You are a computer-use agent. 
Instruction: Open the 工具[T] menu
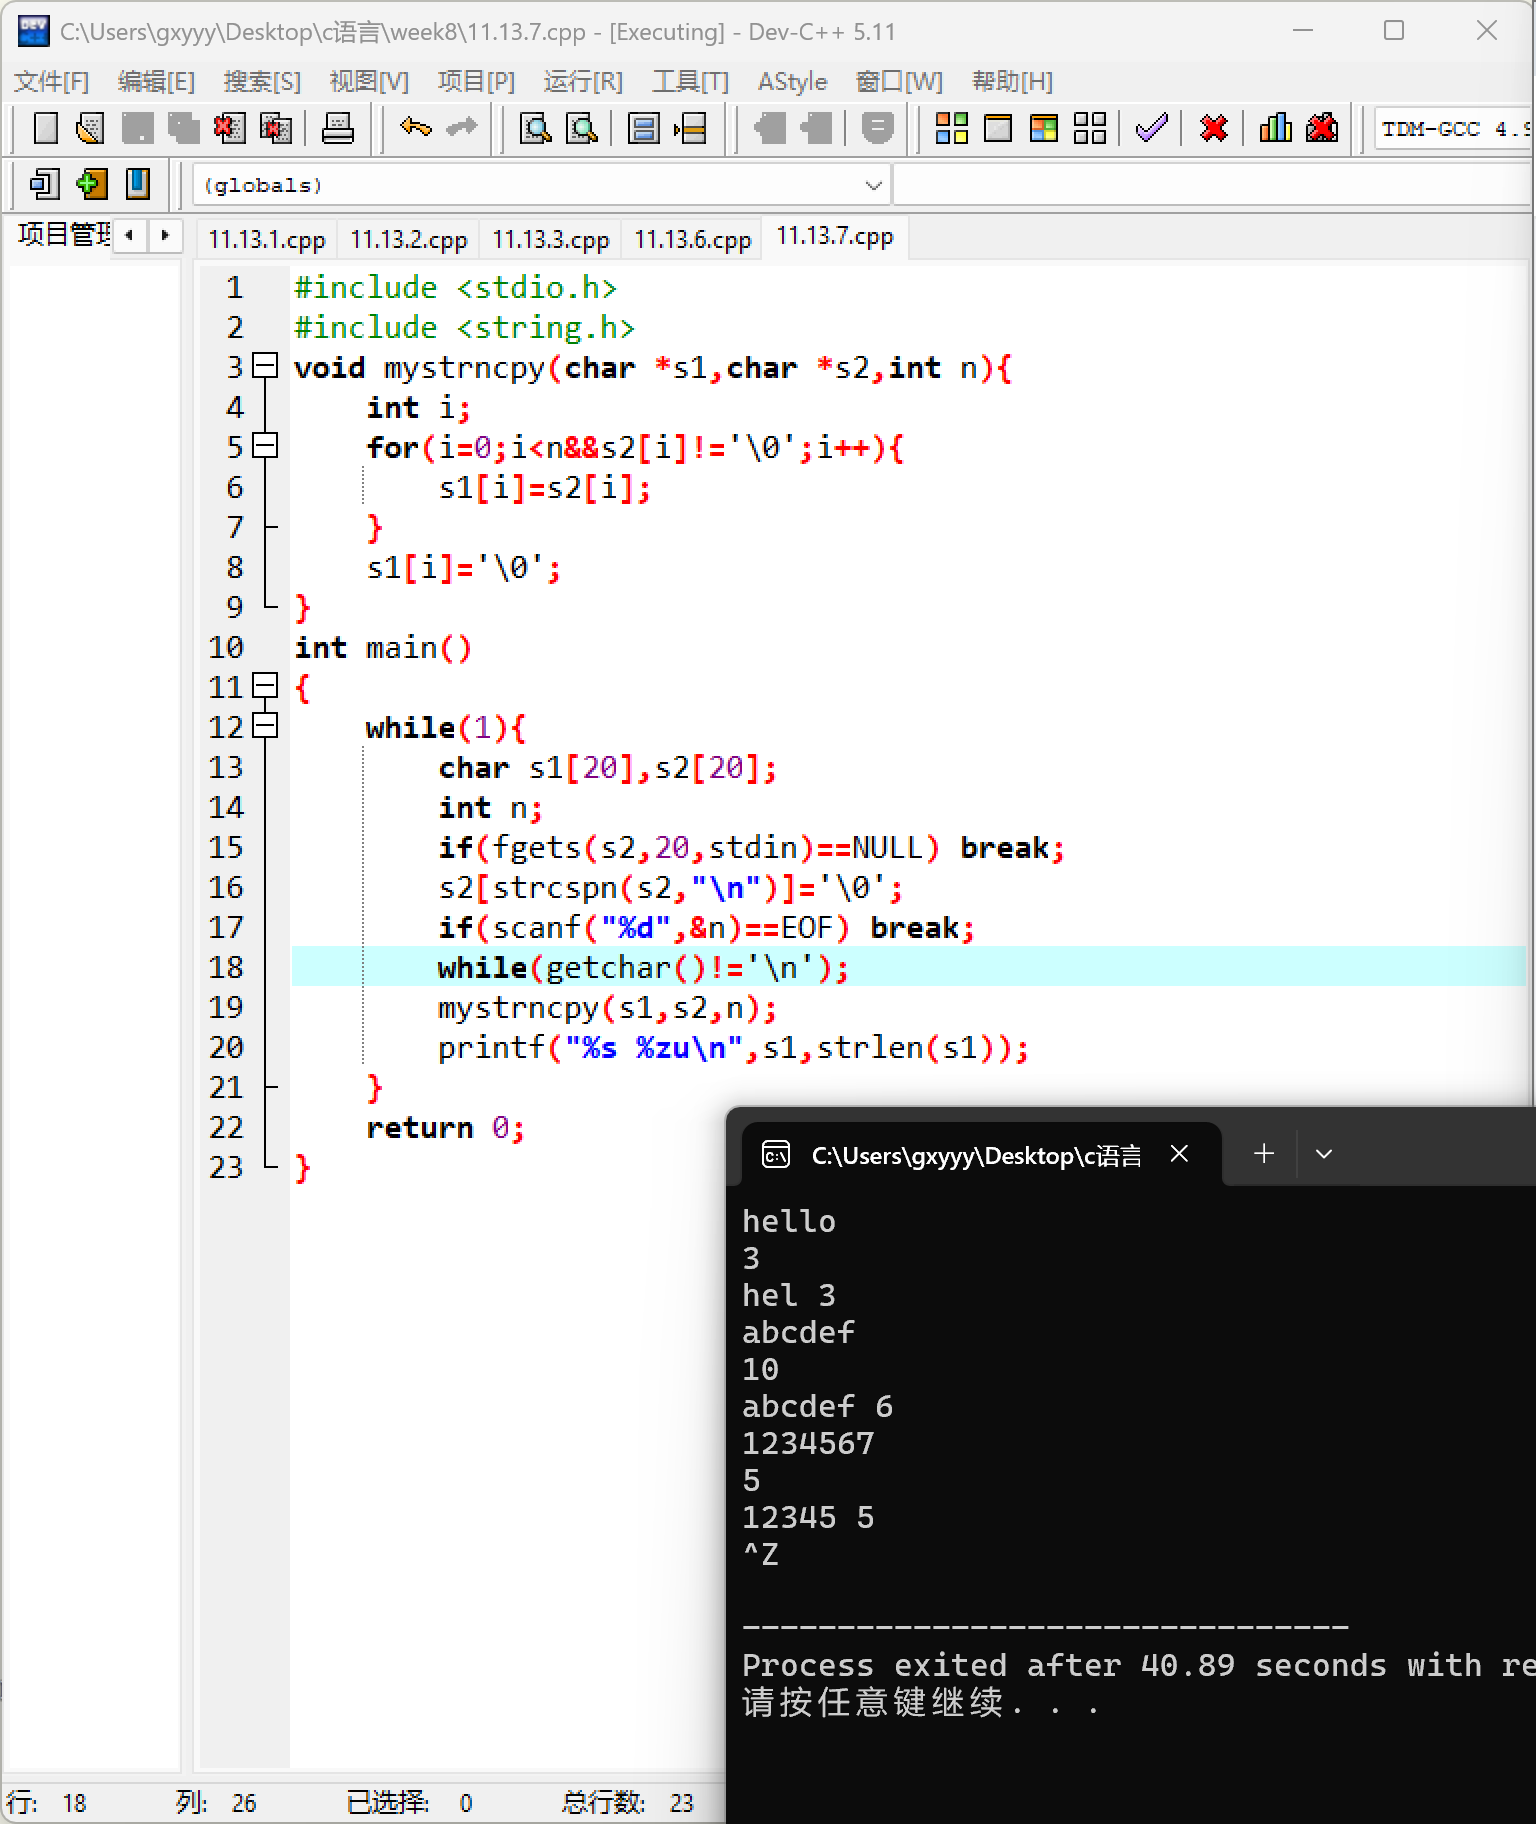coord(690,81)
